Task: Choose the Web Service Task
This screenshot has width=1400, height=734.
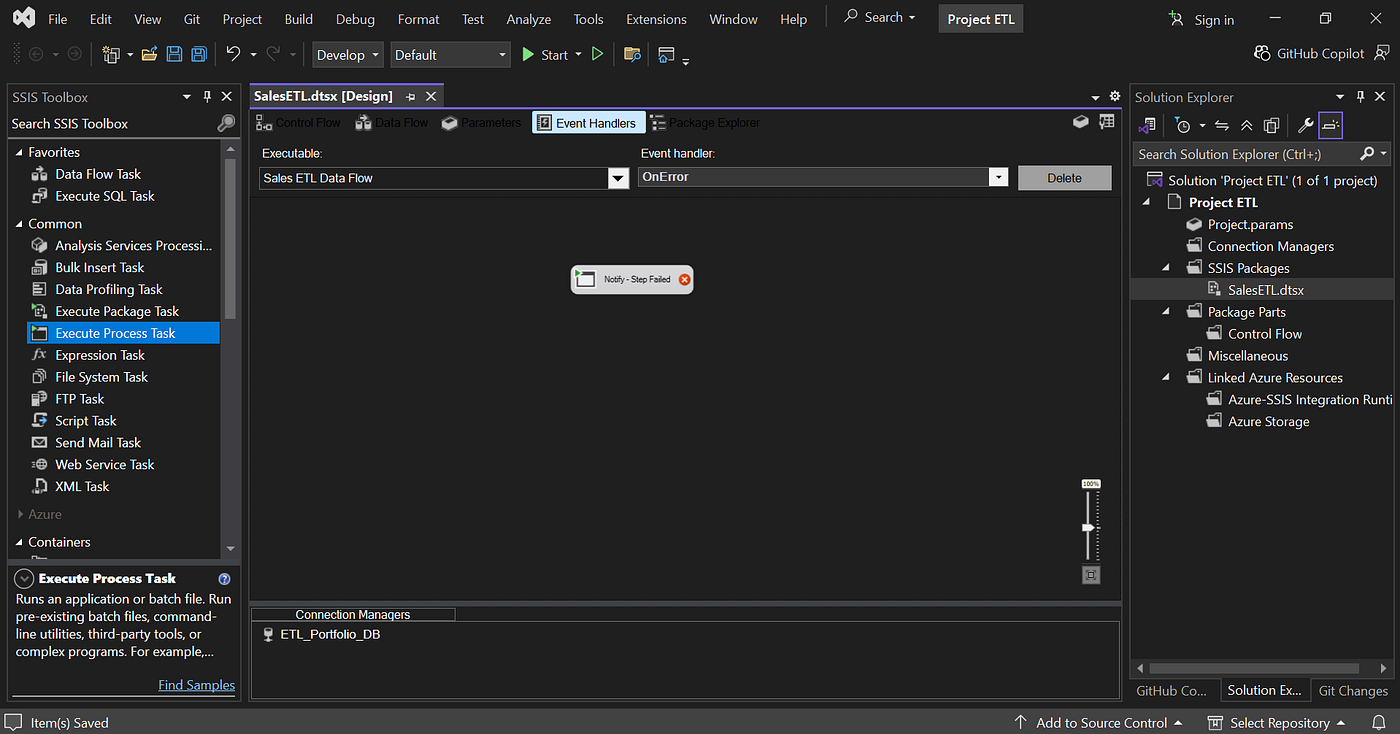Action: (x=104, y=465)
